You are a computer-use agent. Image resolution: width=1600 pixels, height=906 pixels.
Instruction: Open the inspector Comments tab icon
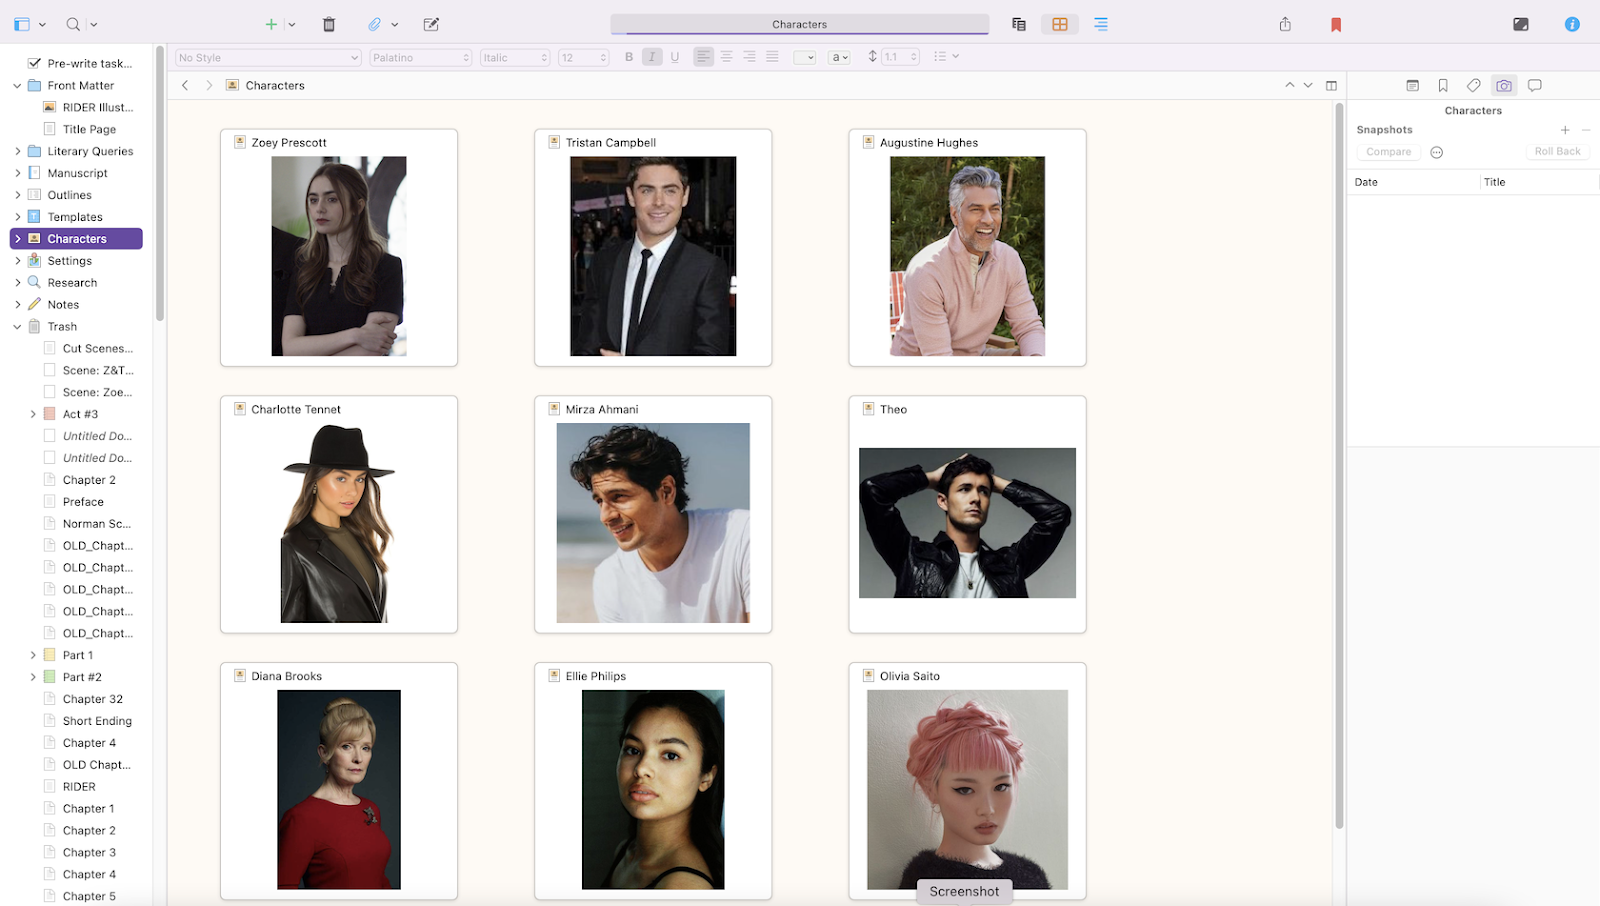(1534, 86)
